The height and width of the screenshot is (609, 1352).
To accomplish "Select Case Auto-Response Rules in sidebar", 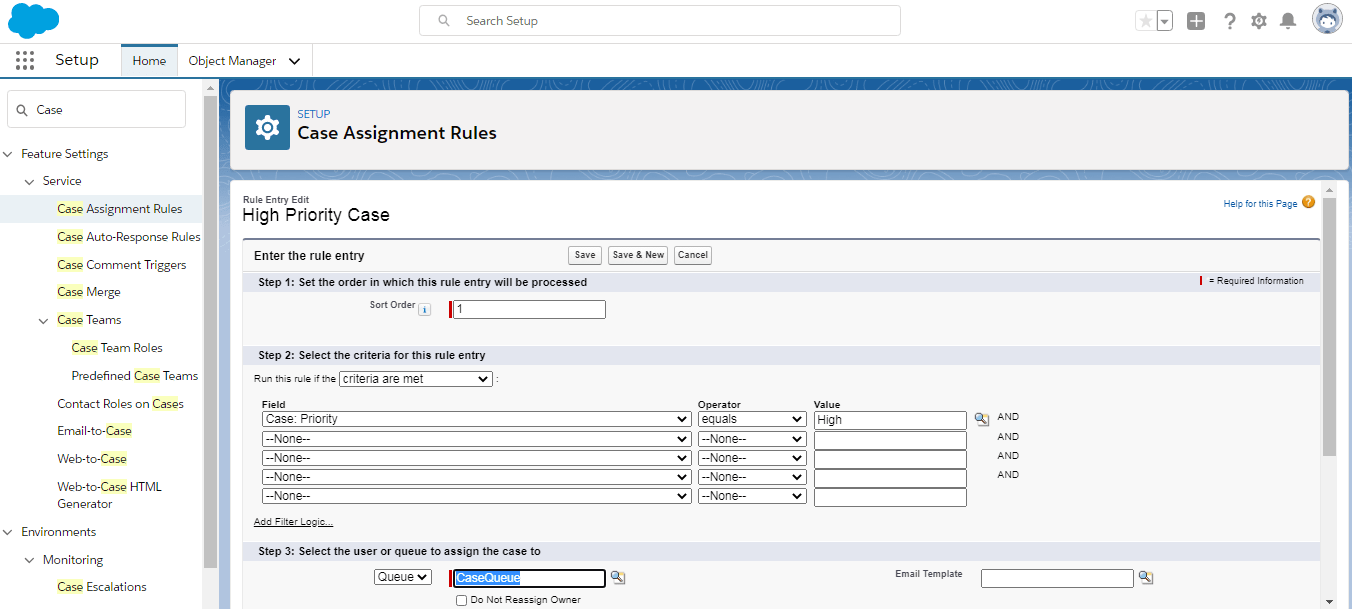I will (x=129, y=237).
